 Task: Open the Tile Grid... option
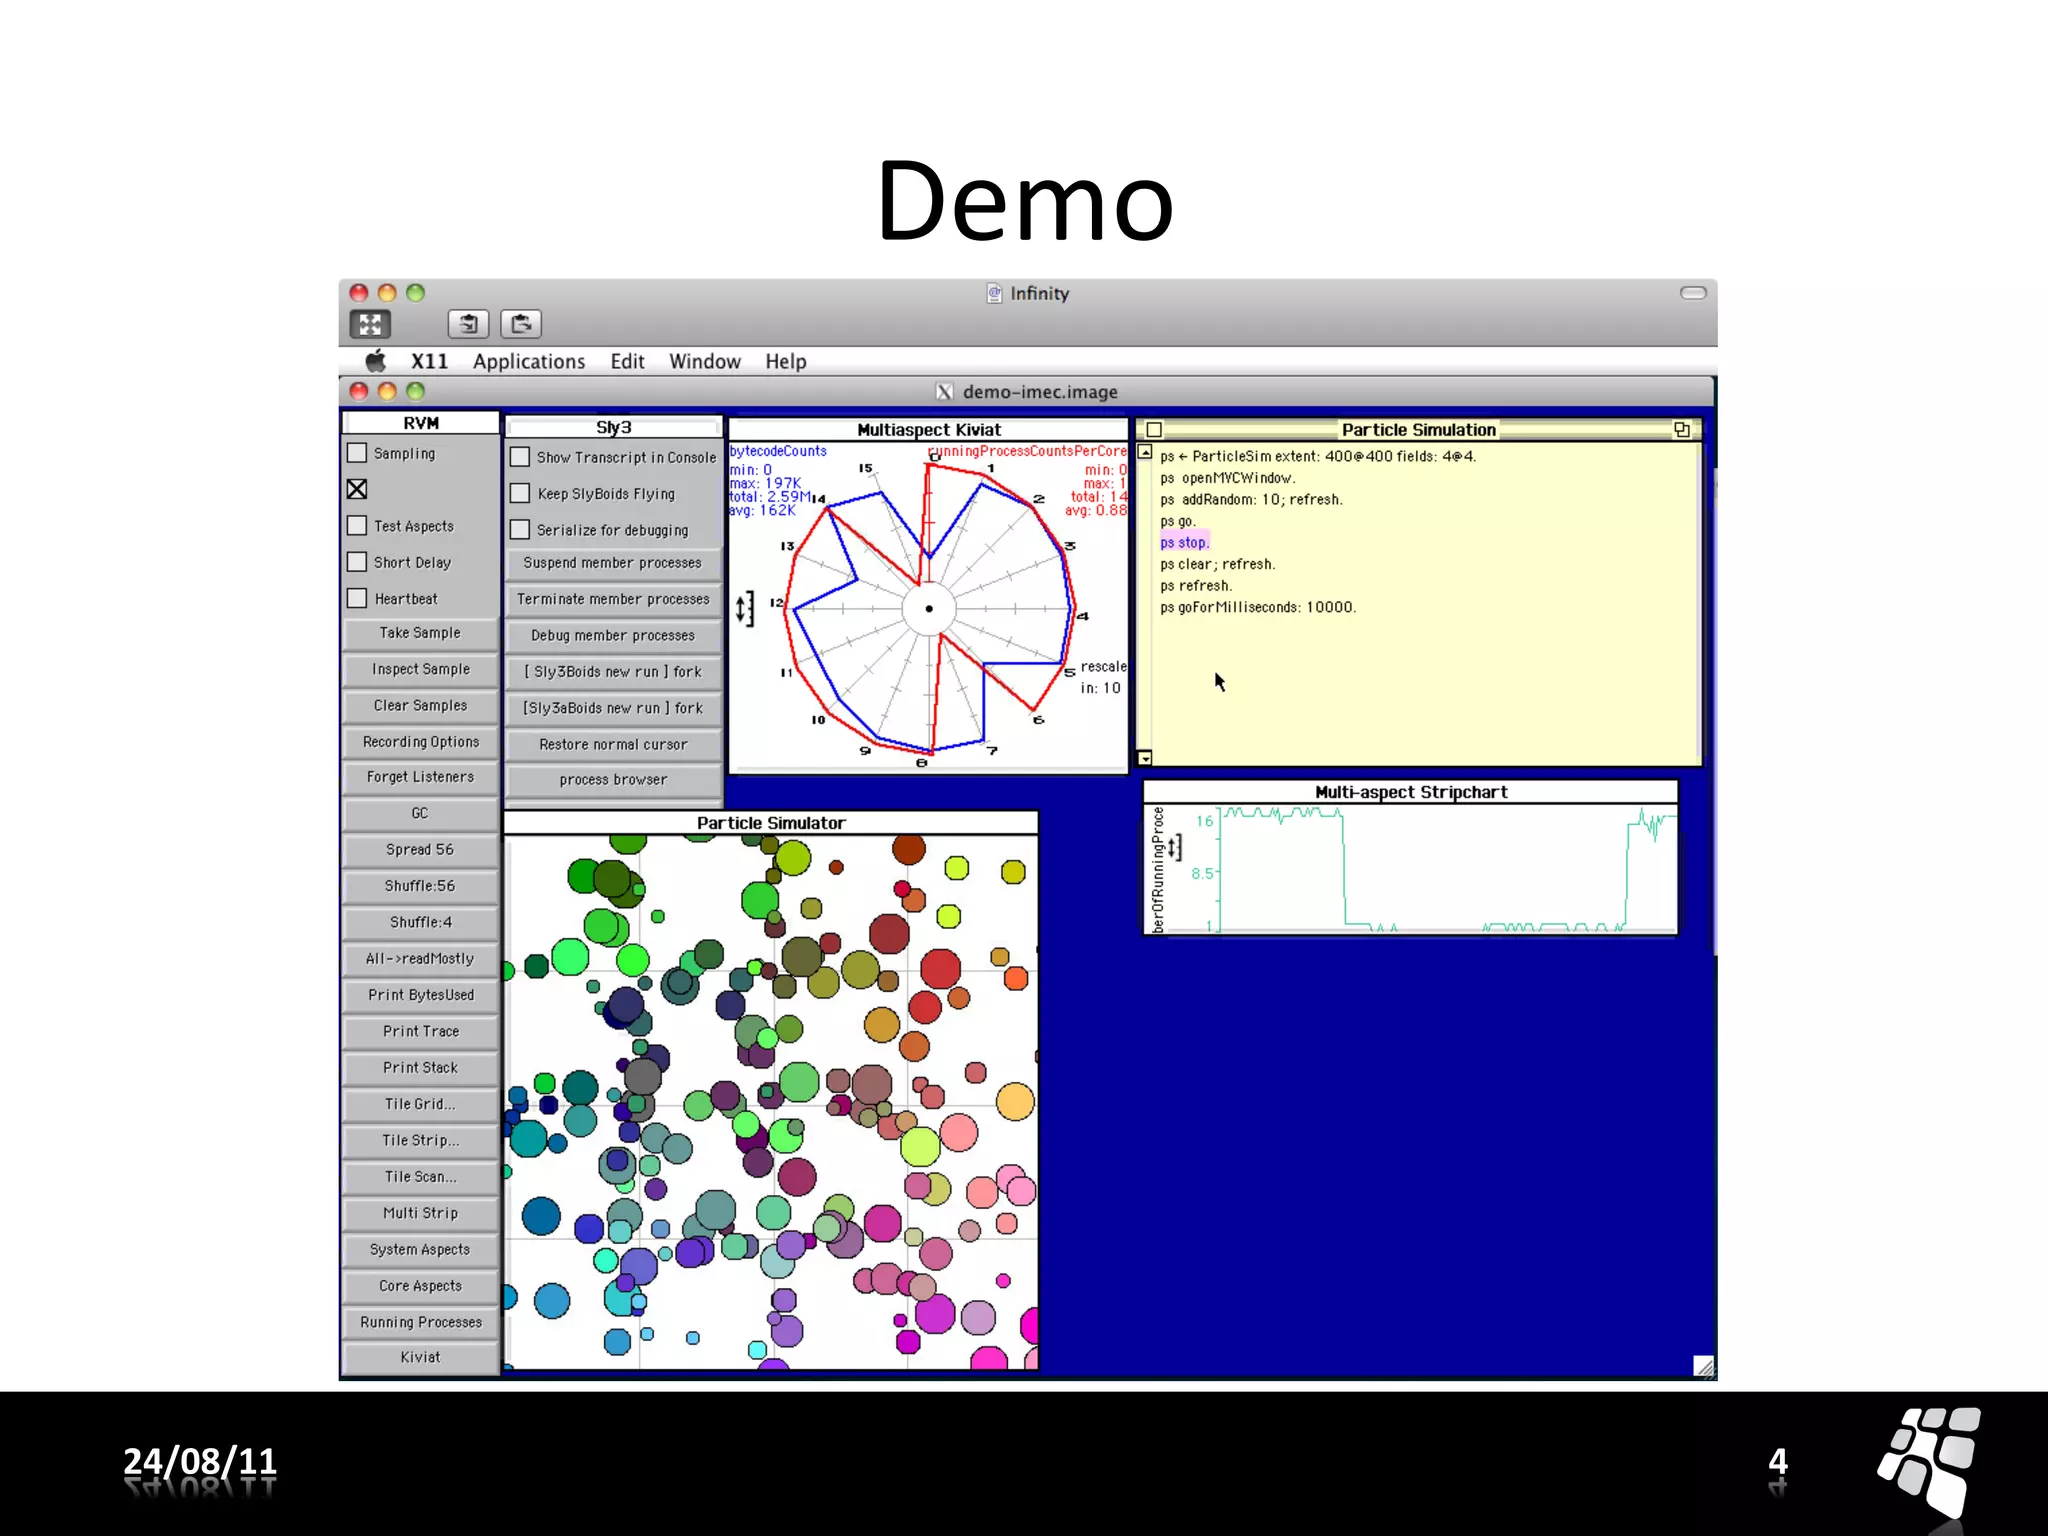421,1104
